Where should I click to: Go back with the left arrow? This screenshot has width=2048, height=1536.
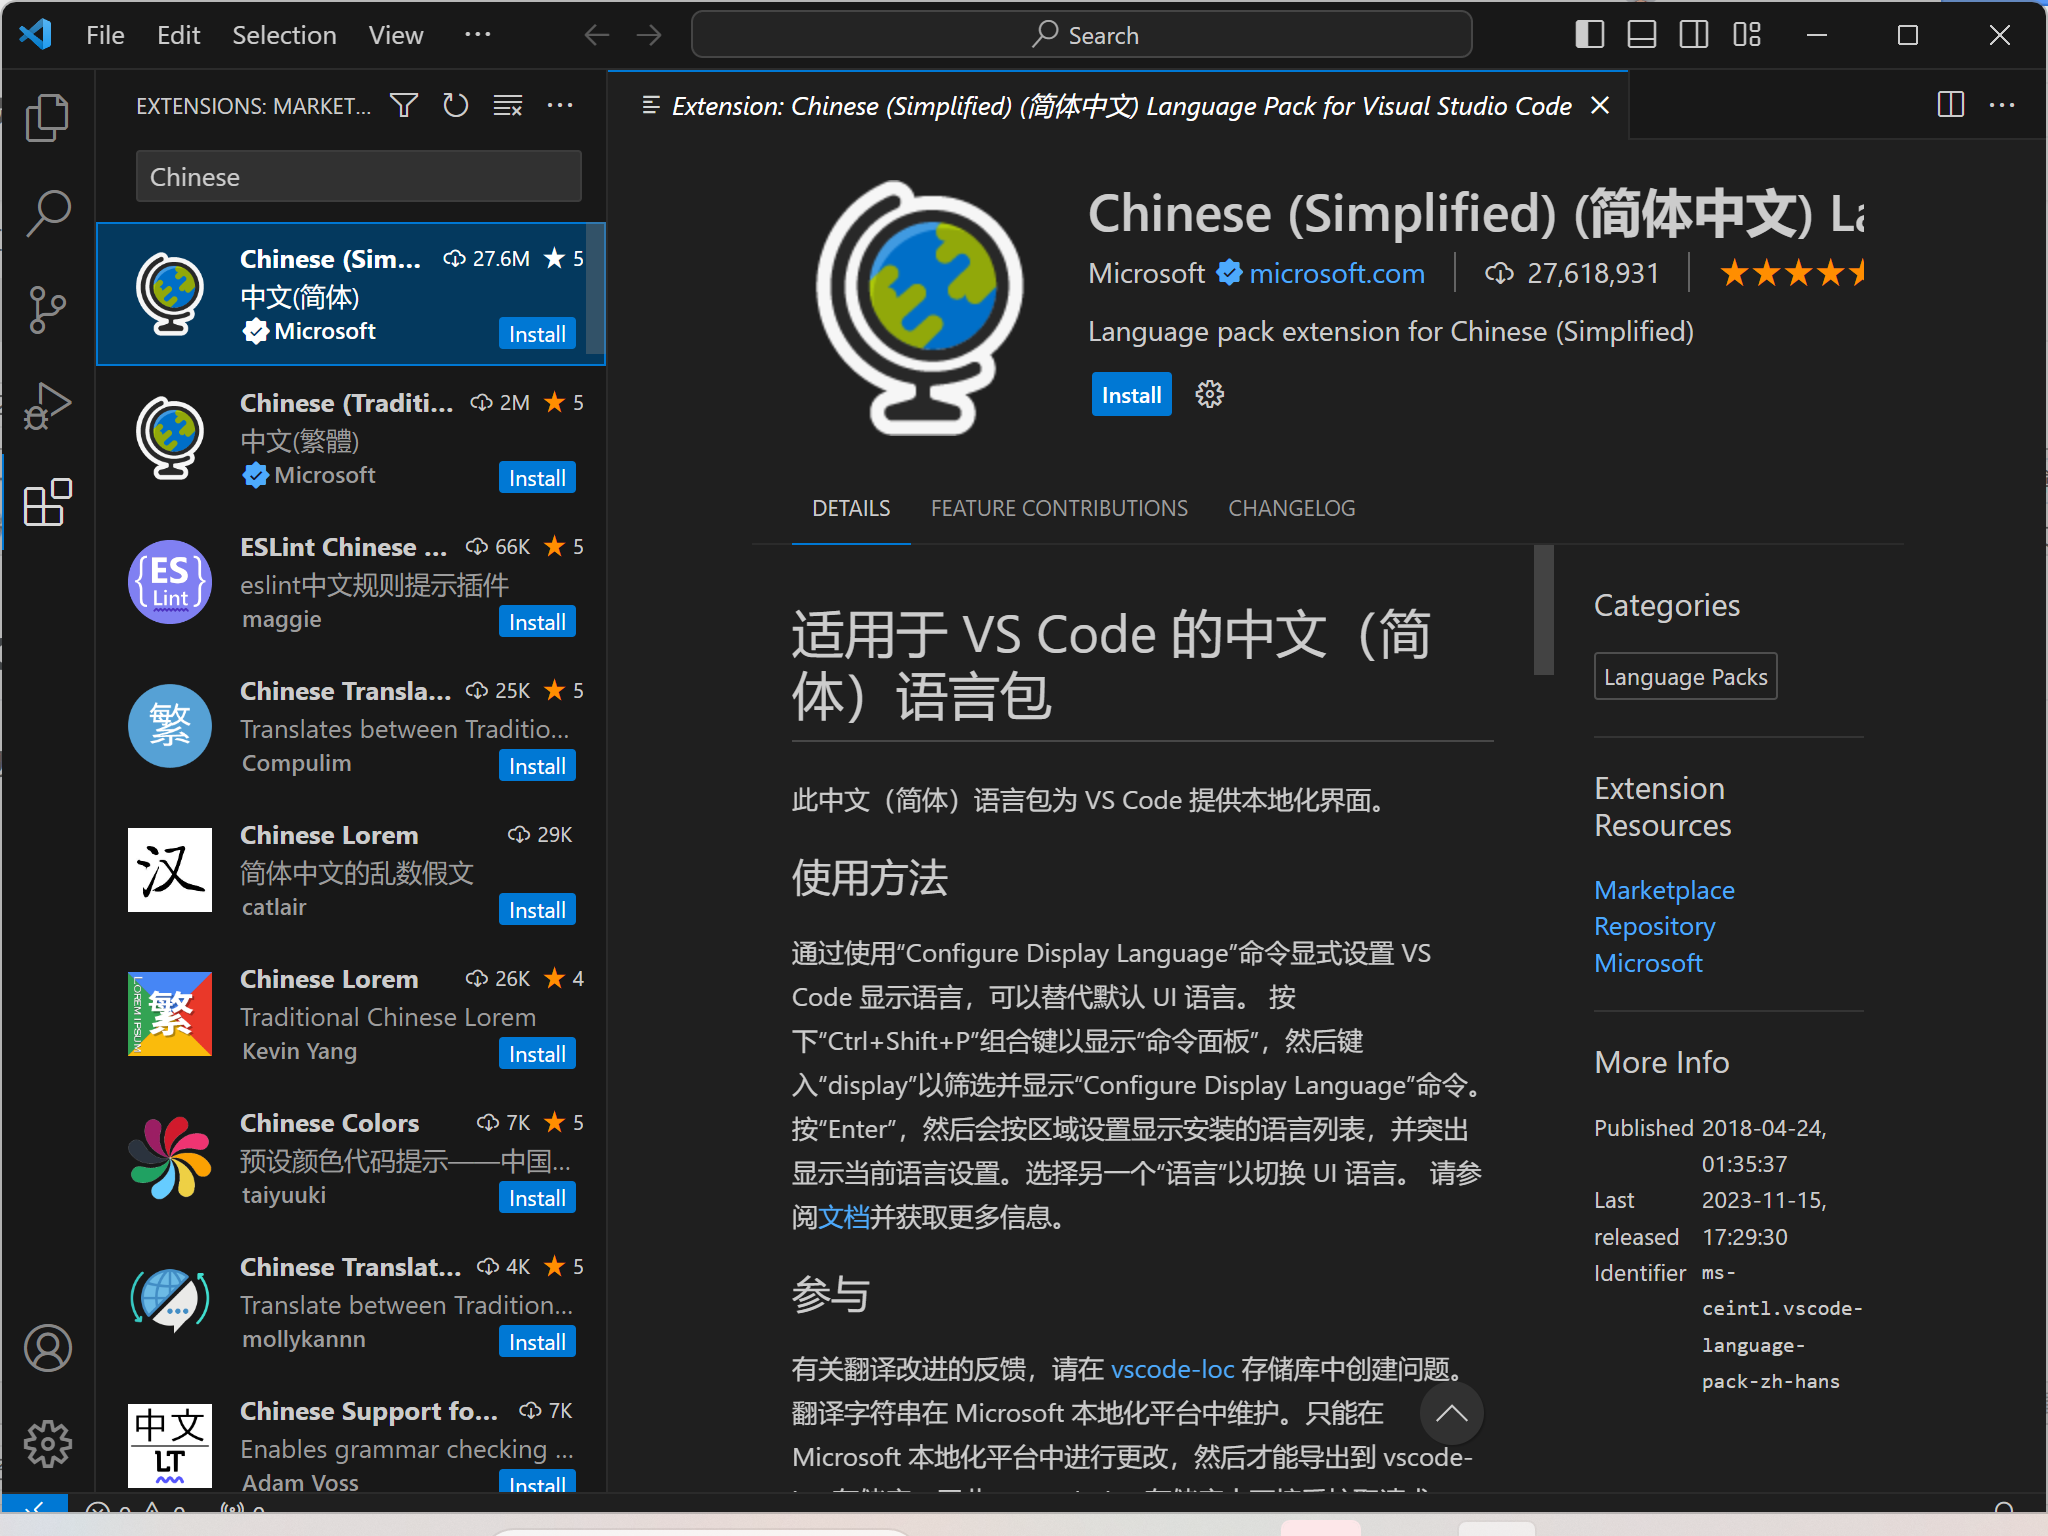[x=597, y=35]
